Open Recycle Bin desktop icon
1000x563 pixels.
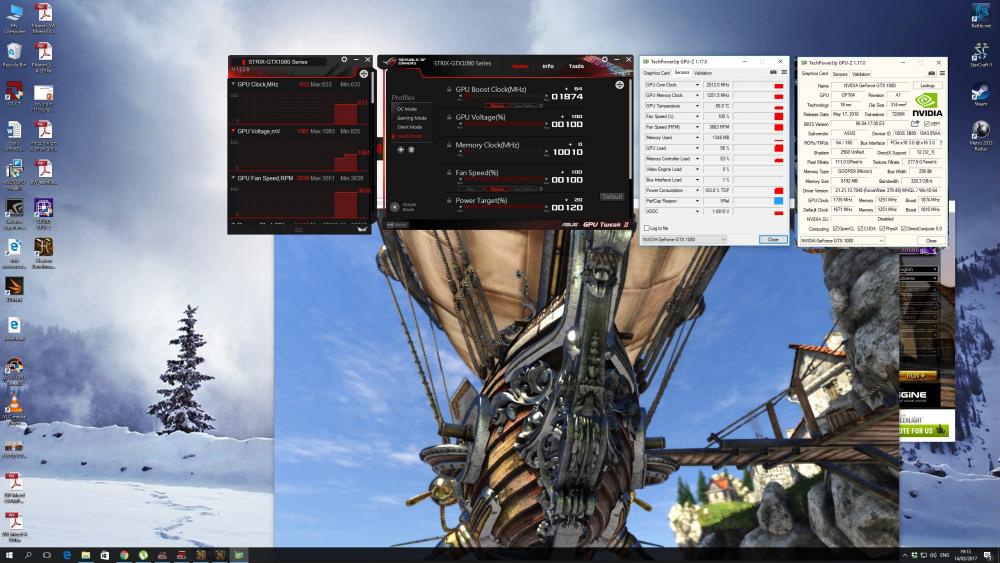point(14,56)
